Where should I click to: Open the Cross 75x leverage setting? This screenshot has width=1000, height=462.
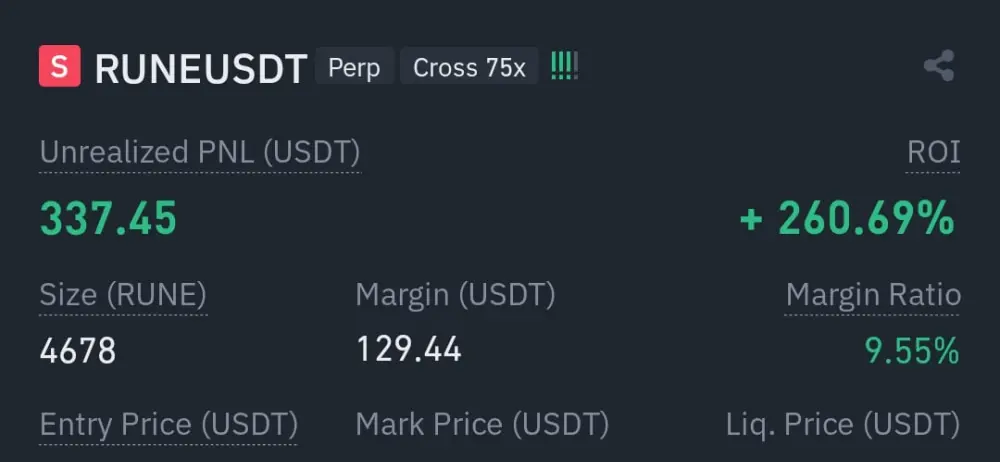pyautogui.click(x=469, y=66)
